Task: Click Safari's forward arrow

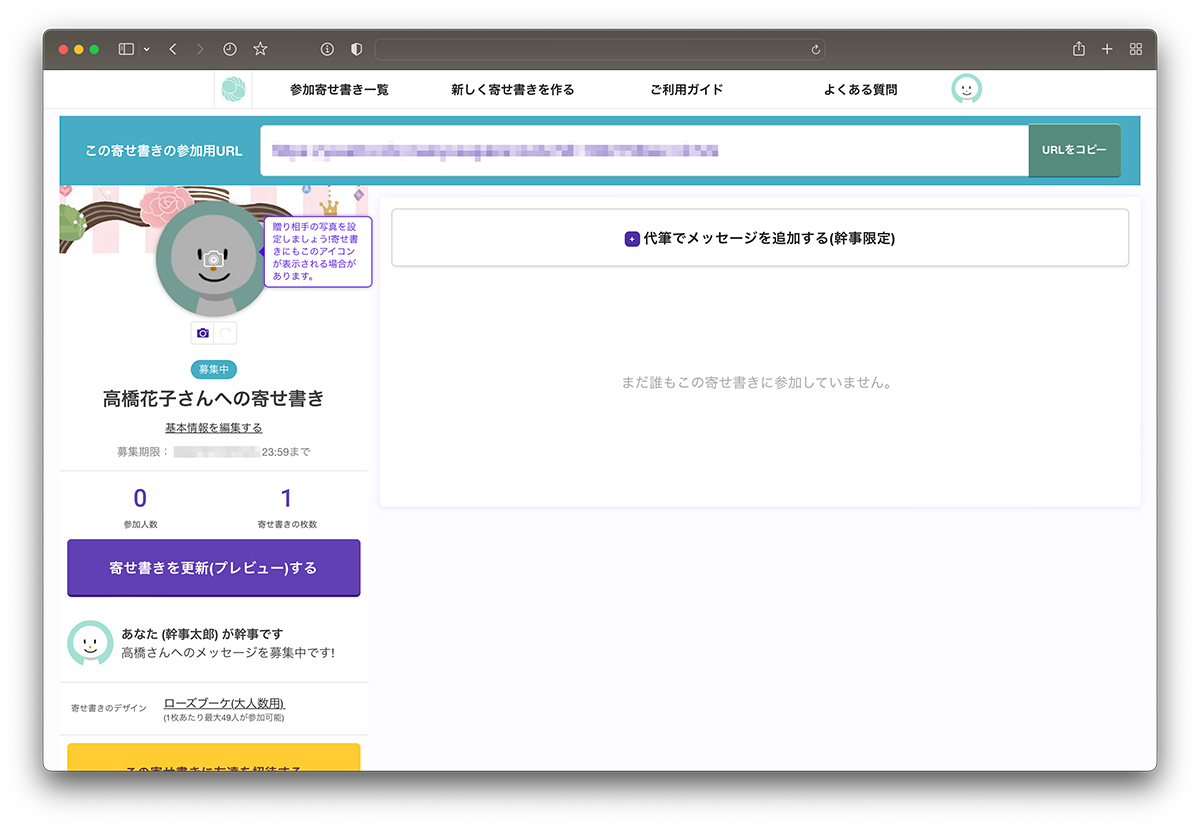Action: pyautogui.click(x=200, y=49)
